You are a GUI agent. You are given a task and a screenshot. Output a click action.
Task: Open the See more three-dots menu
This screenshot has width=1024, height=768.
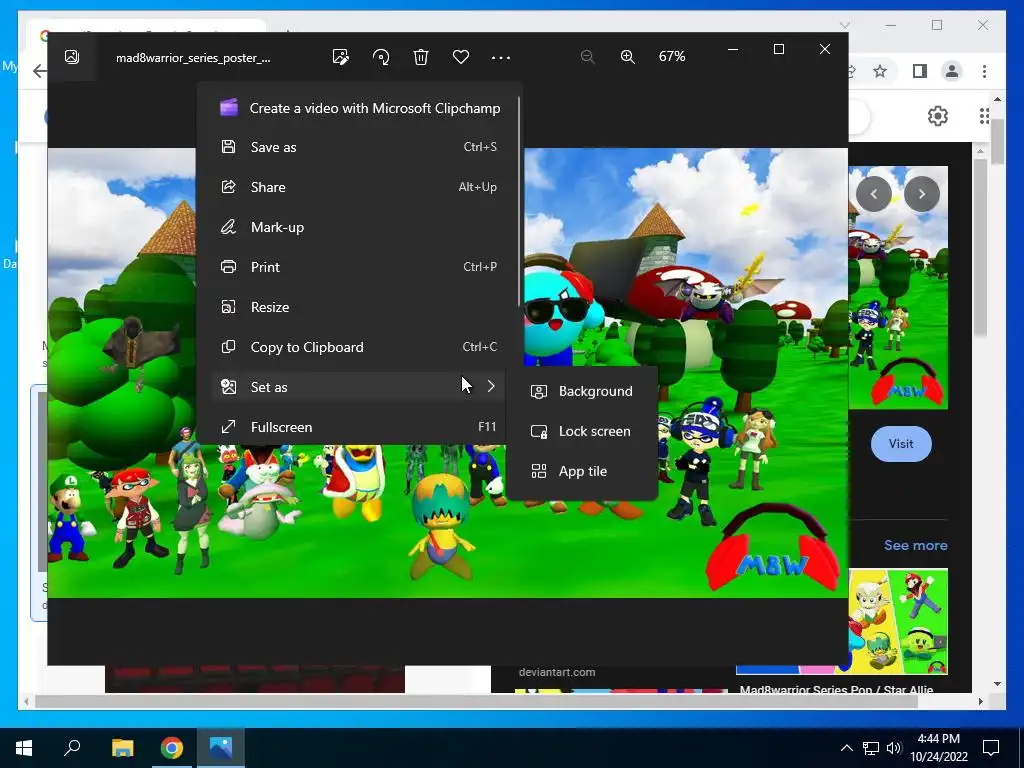501,57
